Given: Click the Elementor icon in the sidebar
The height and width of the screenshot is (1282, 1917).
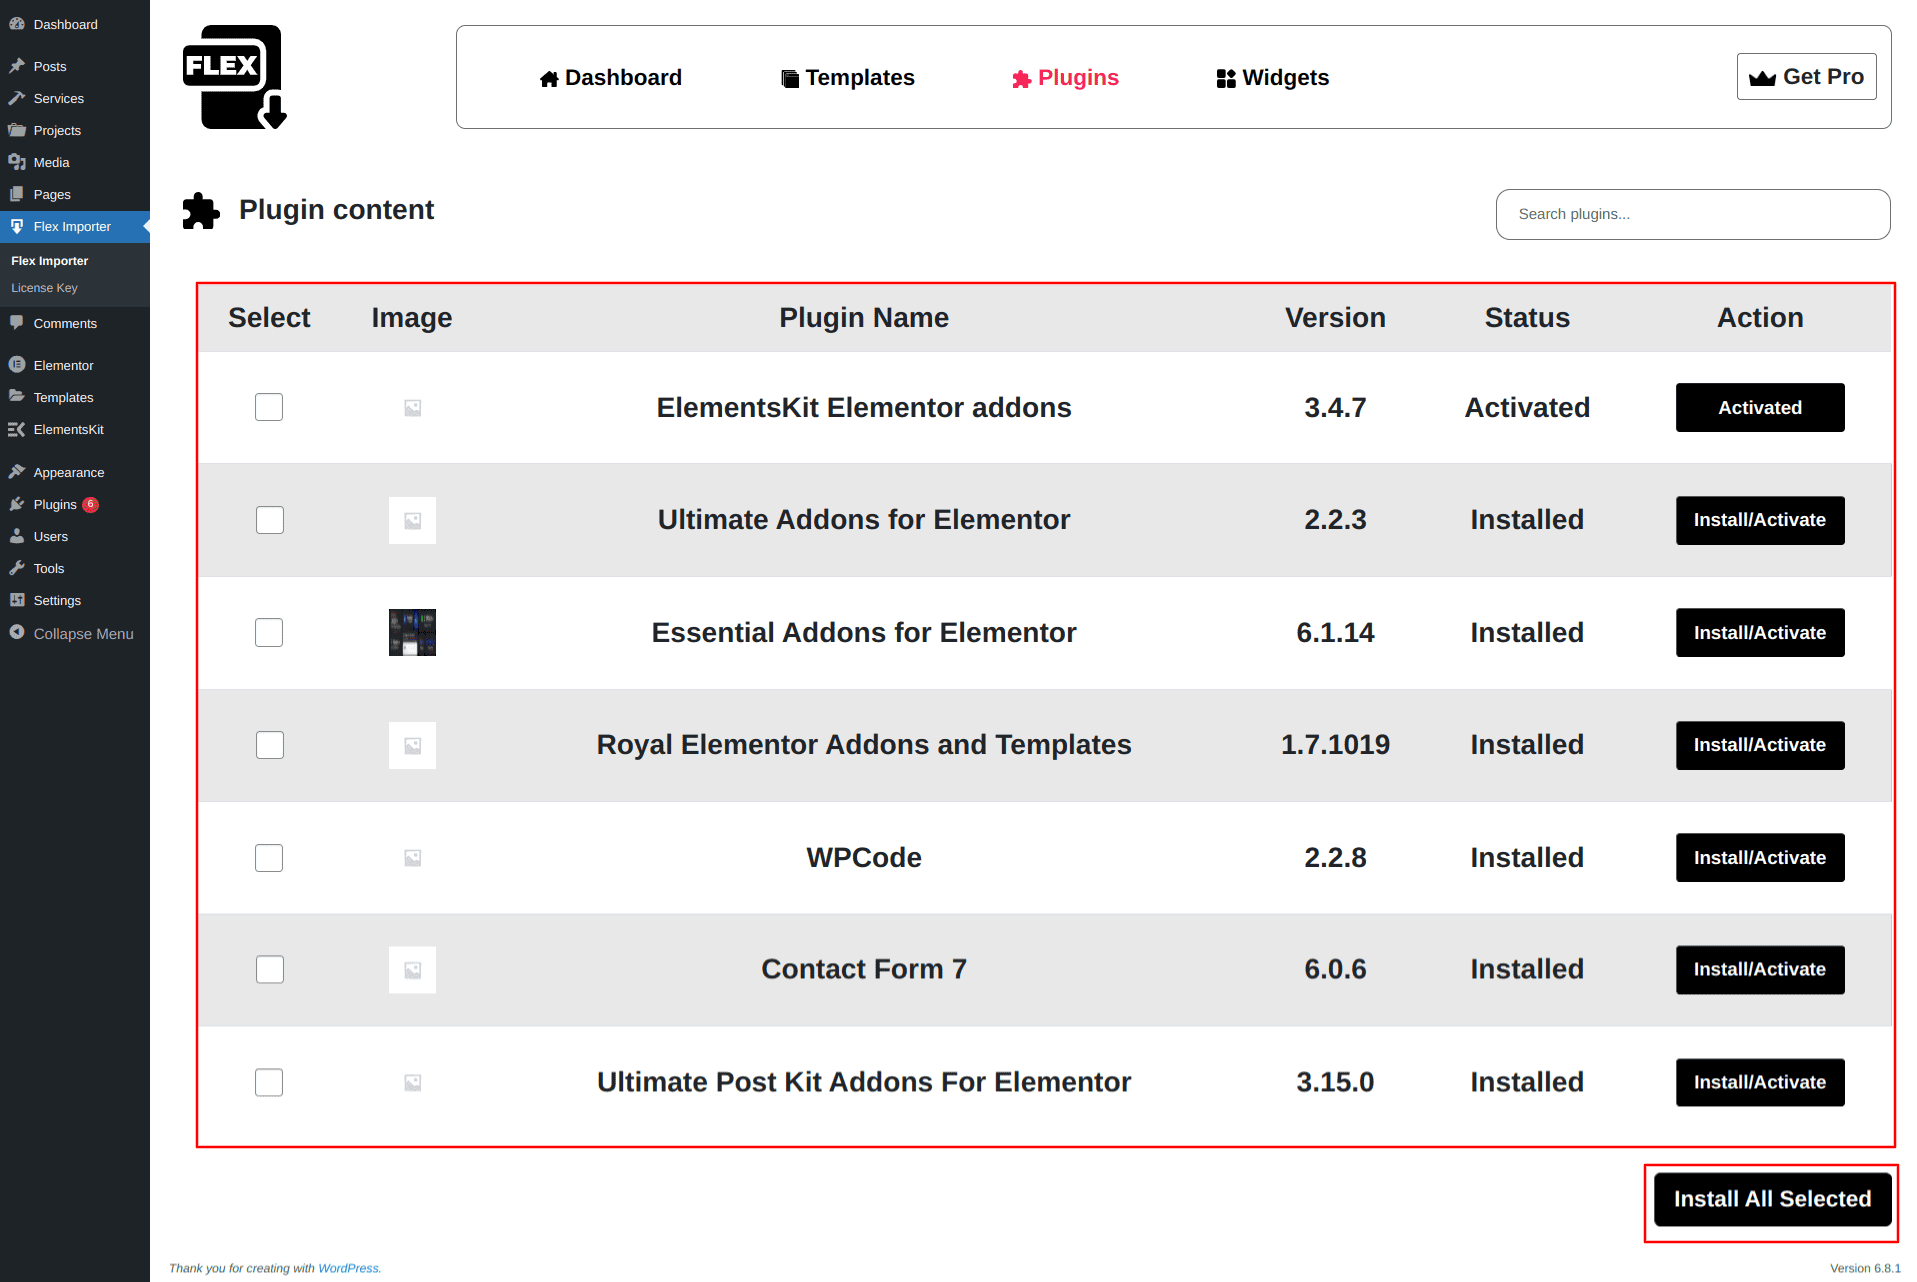Looking at the screenshot, I should 17,365.
